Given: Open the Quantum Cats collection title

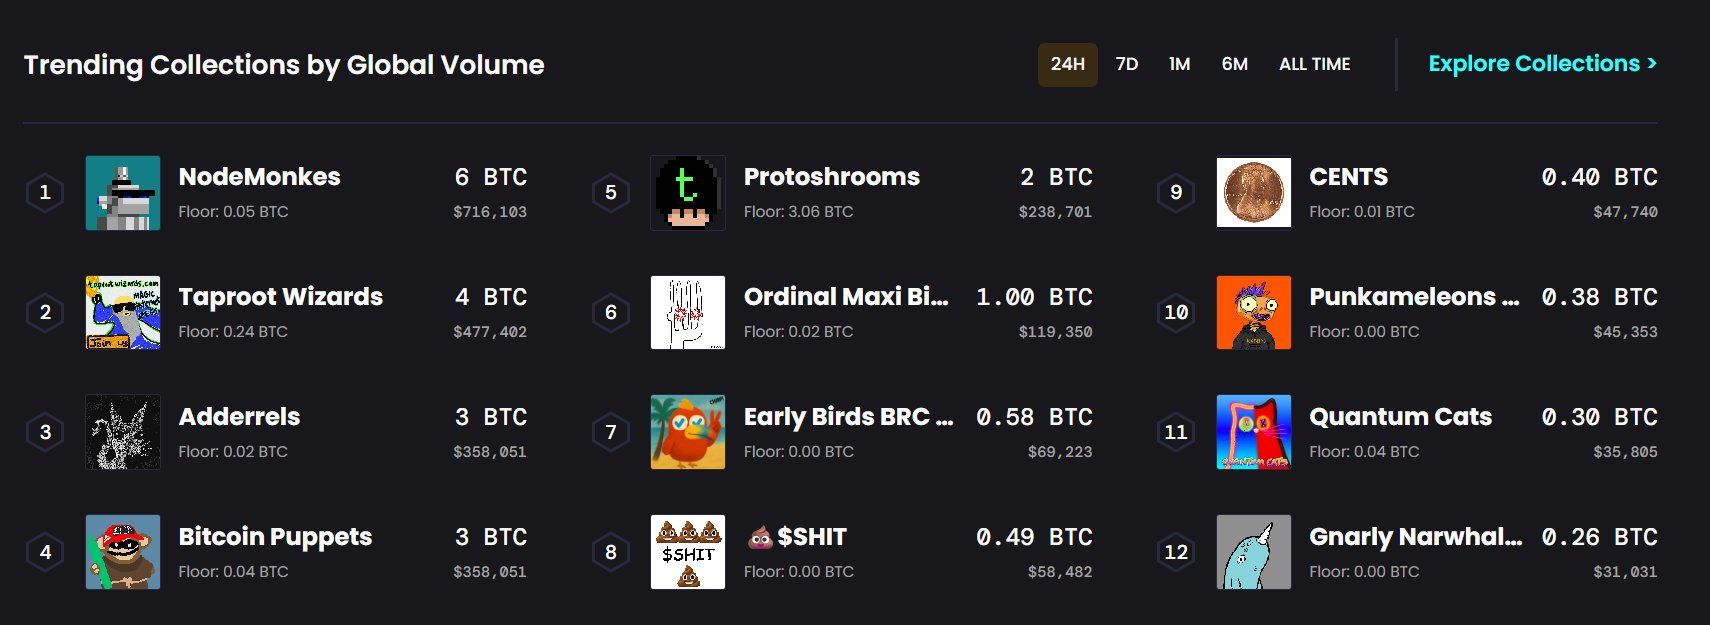Looking at the screenshot, I should [1401, 417].
